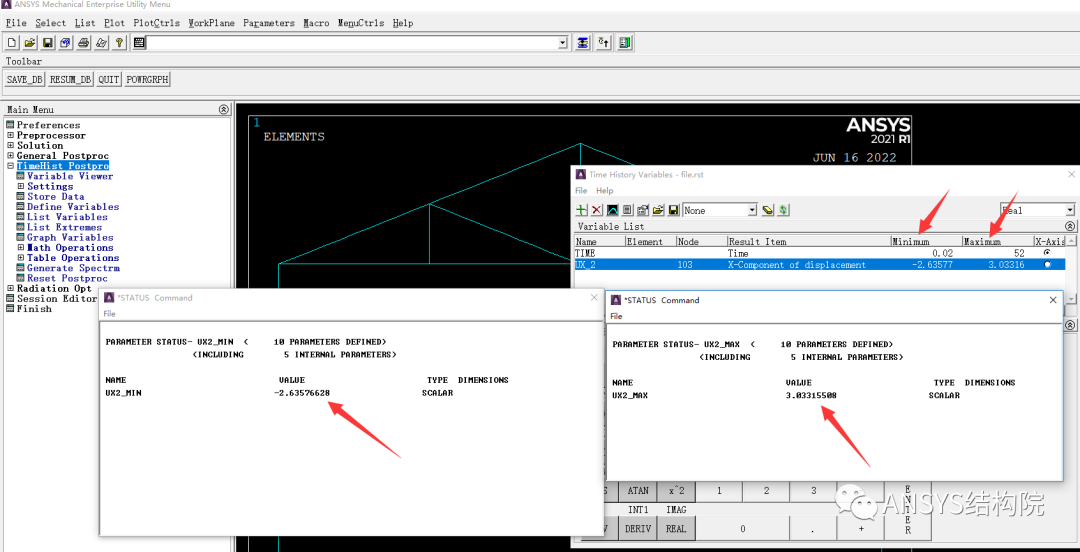This screenshot has height=552, width=1080.
Task: Click the keypad icon beside command input
Action: (x=139, y=43)
